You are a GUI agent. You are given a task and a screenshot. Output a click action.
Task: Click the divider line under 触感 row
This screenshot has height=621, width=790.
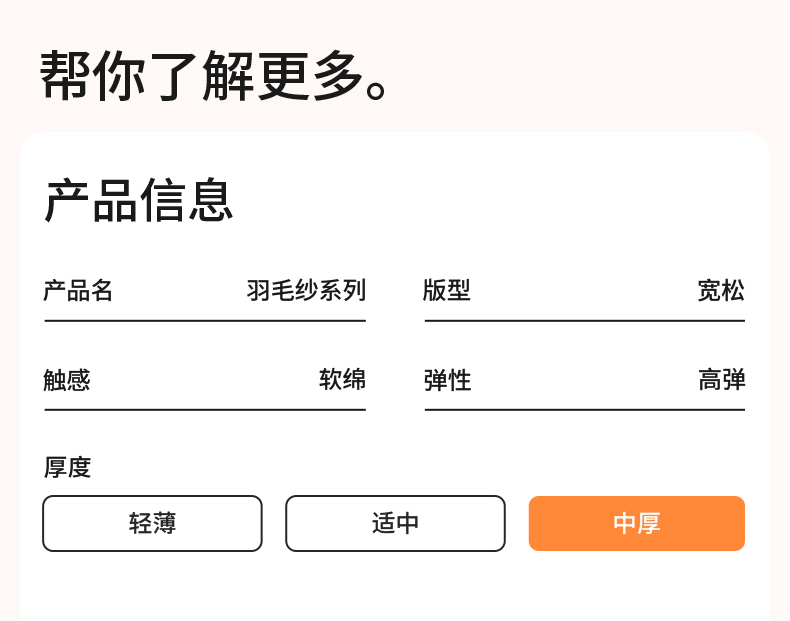click(x=205, y=410)
